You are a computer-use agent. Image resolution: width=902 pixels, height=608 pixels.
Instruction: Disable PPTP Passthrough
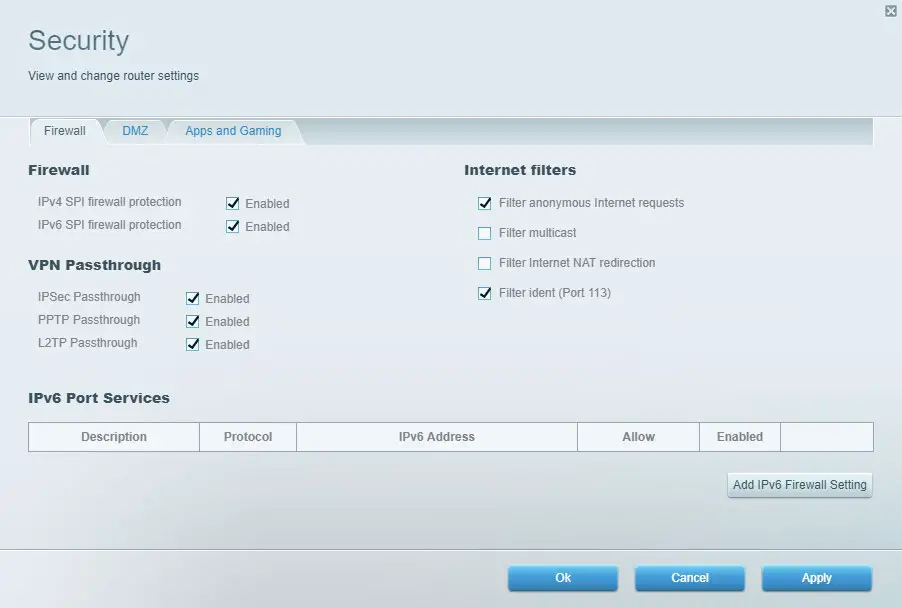[x=193, y=321]
